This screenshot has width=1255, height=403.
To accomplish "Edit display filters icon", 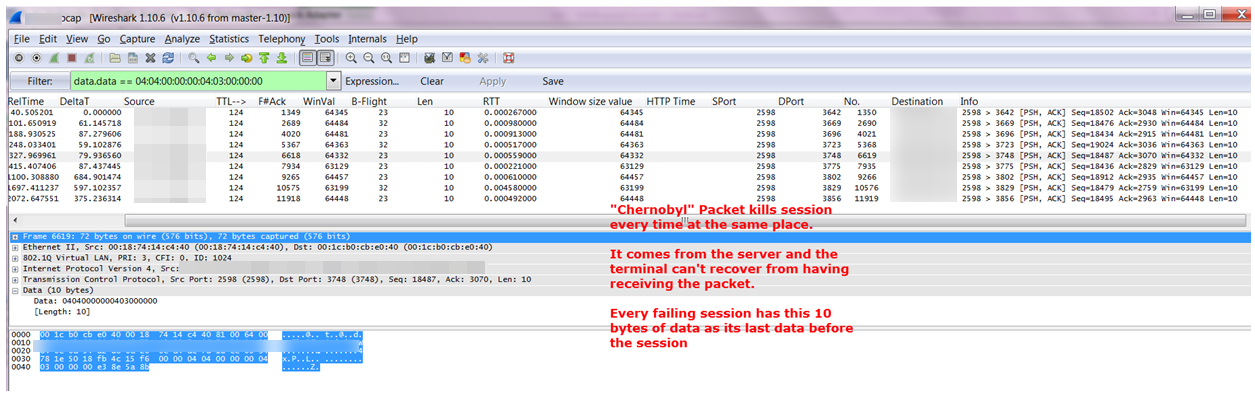I will [x=447, y=57].
